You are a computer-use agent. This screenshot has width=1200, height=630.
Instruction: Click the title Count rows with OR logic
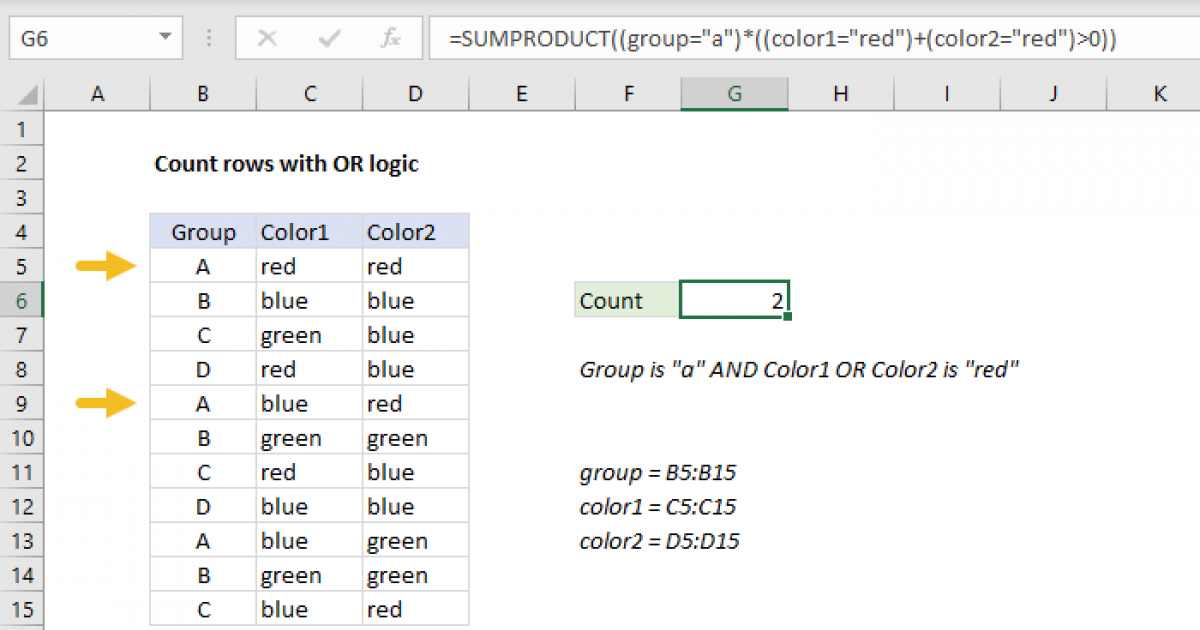286,164
